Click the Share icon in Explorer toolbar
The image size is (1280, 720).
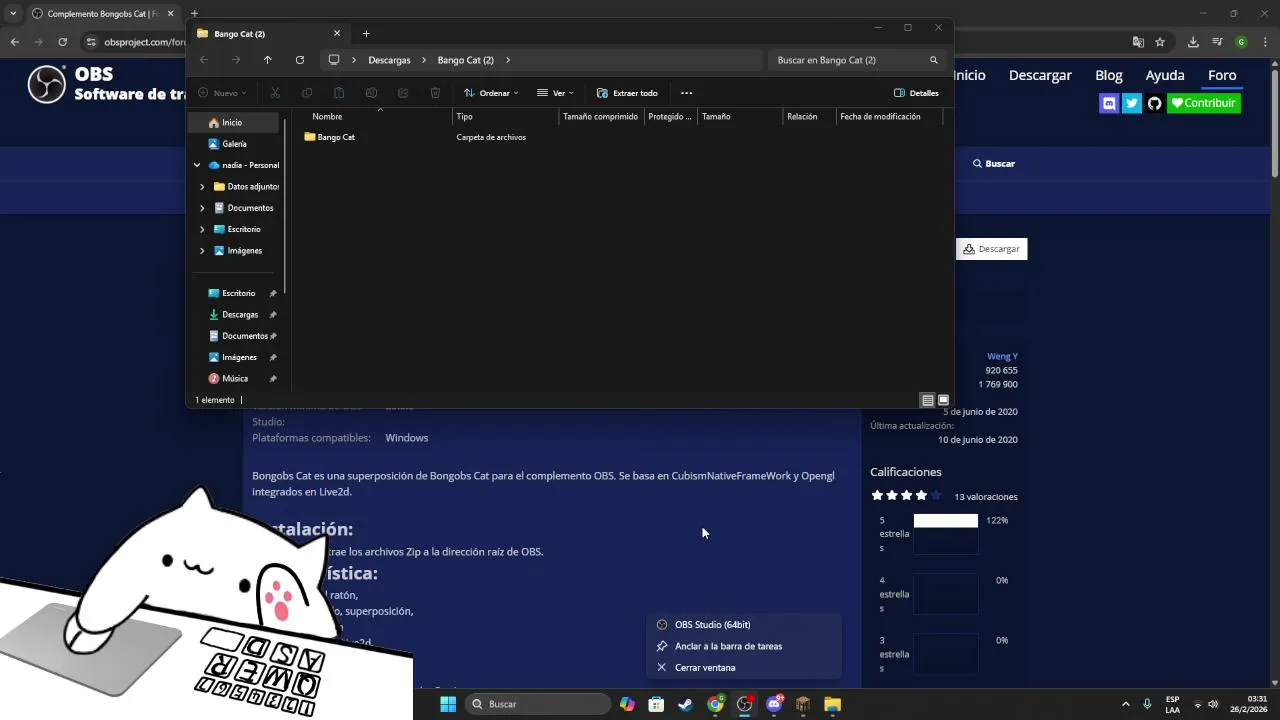(403, 93)
